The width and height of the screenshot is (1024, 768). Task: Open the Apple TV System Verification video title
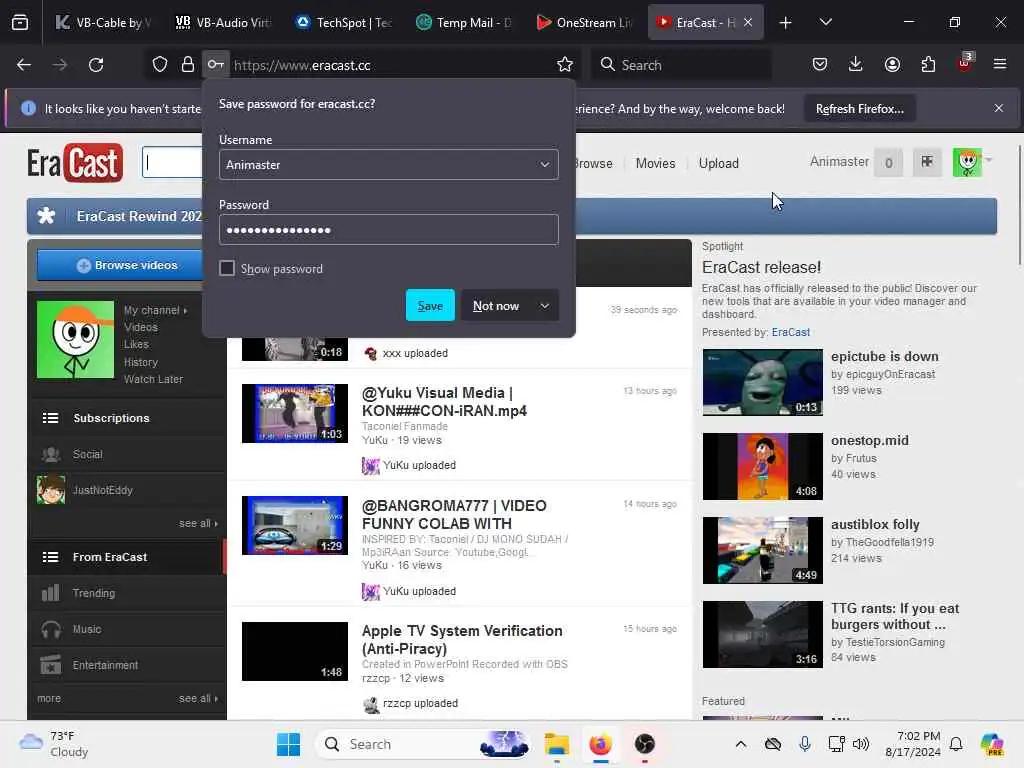(462, 639)
